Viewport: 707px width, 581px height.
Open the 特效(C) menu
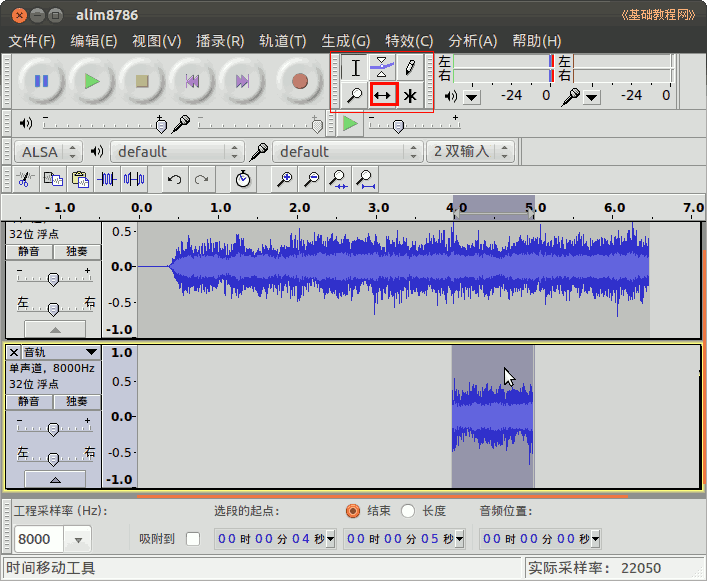tap(409, 41)
